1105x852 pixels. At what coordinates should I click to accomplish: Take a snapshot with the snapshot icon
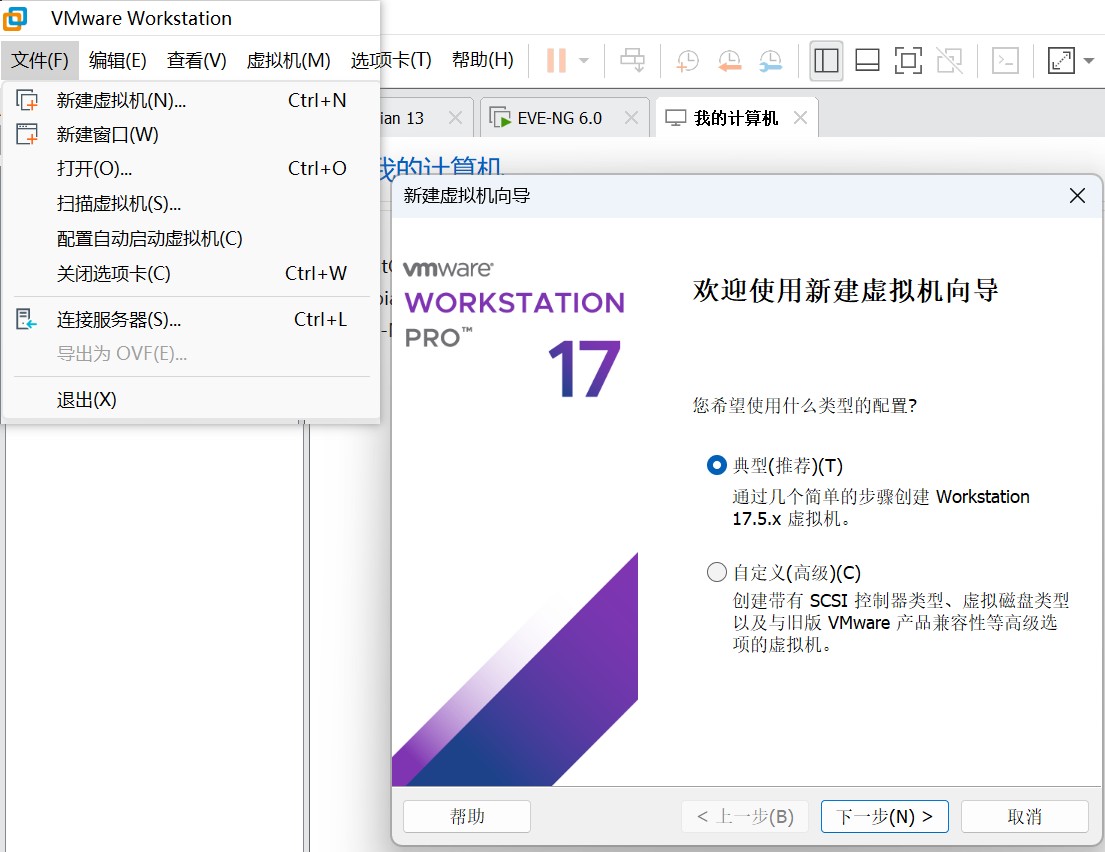pos(686,60)
